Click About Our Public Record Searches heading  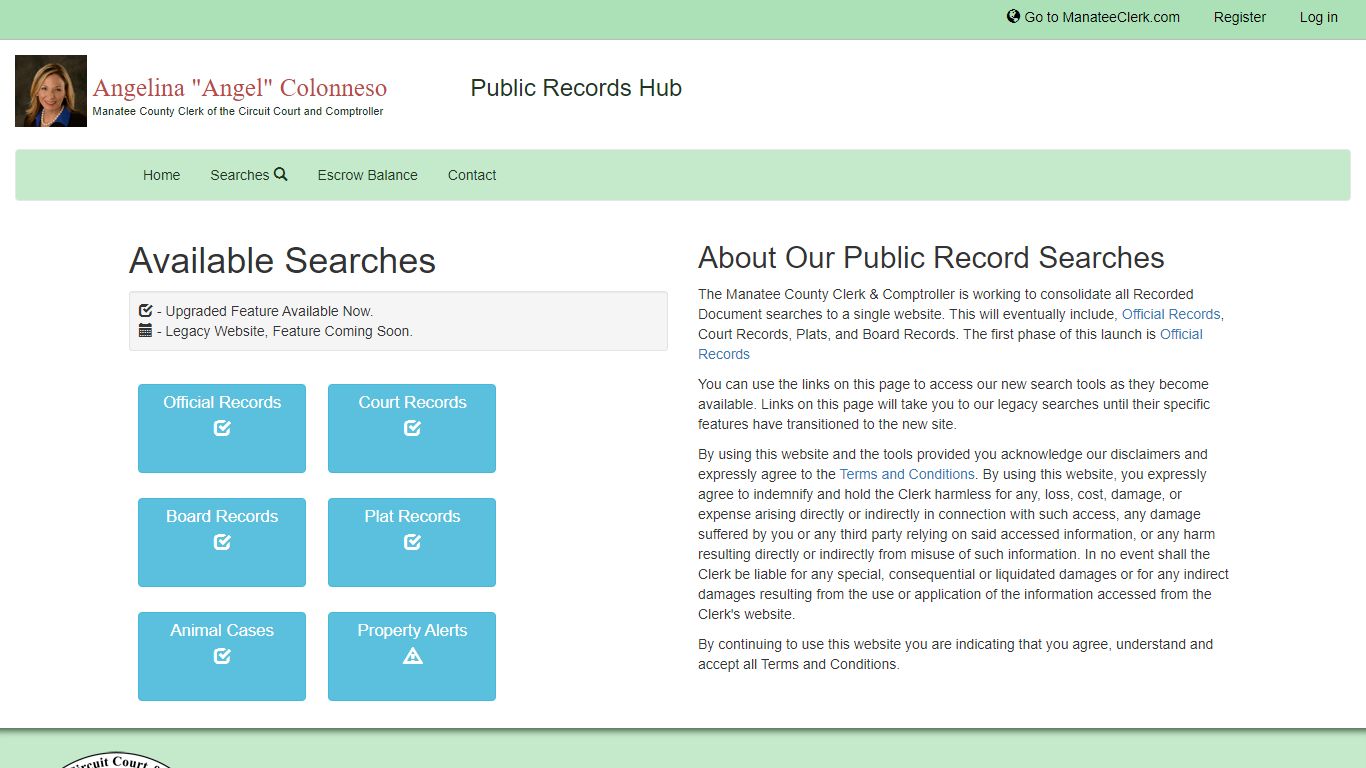click(931, 258)
